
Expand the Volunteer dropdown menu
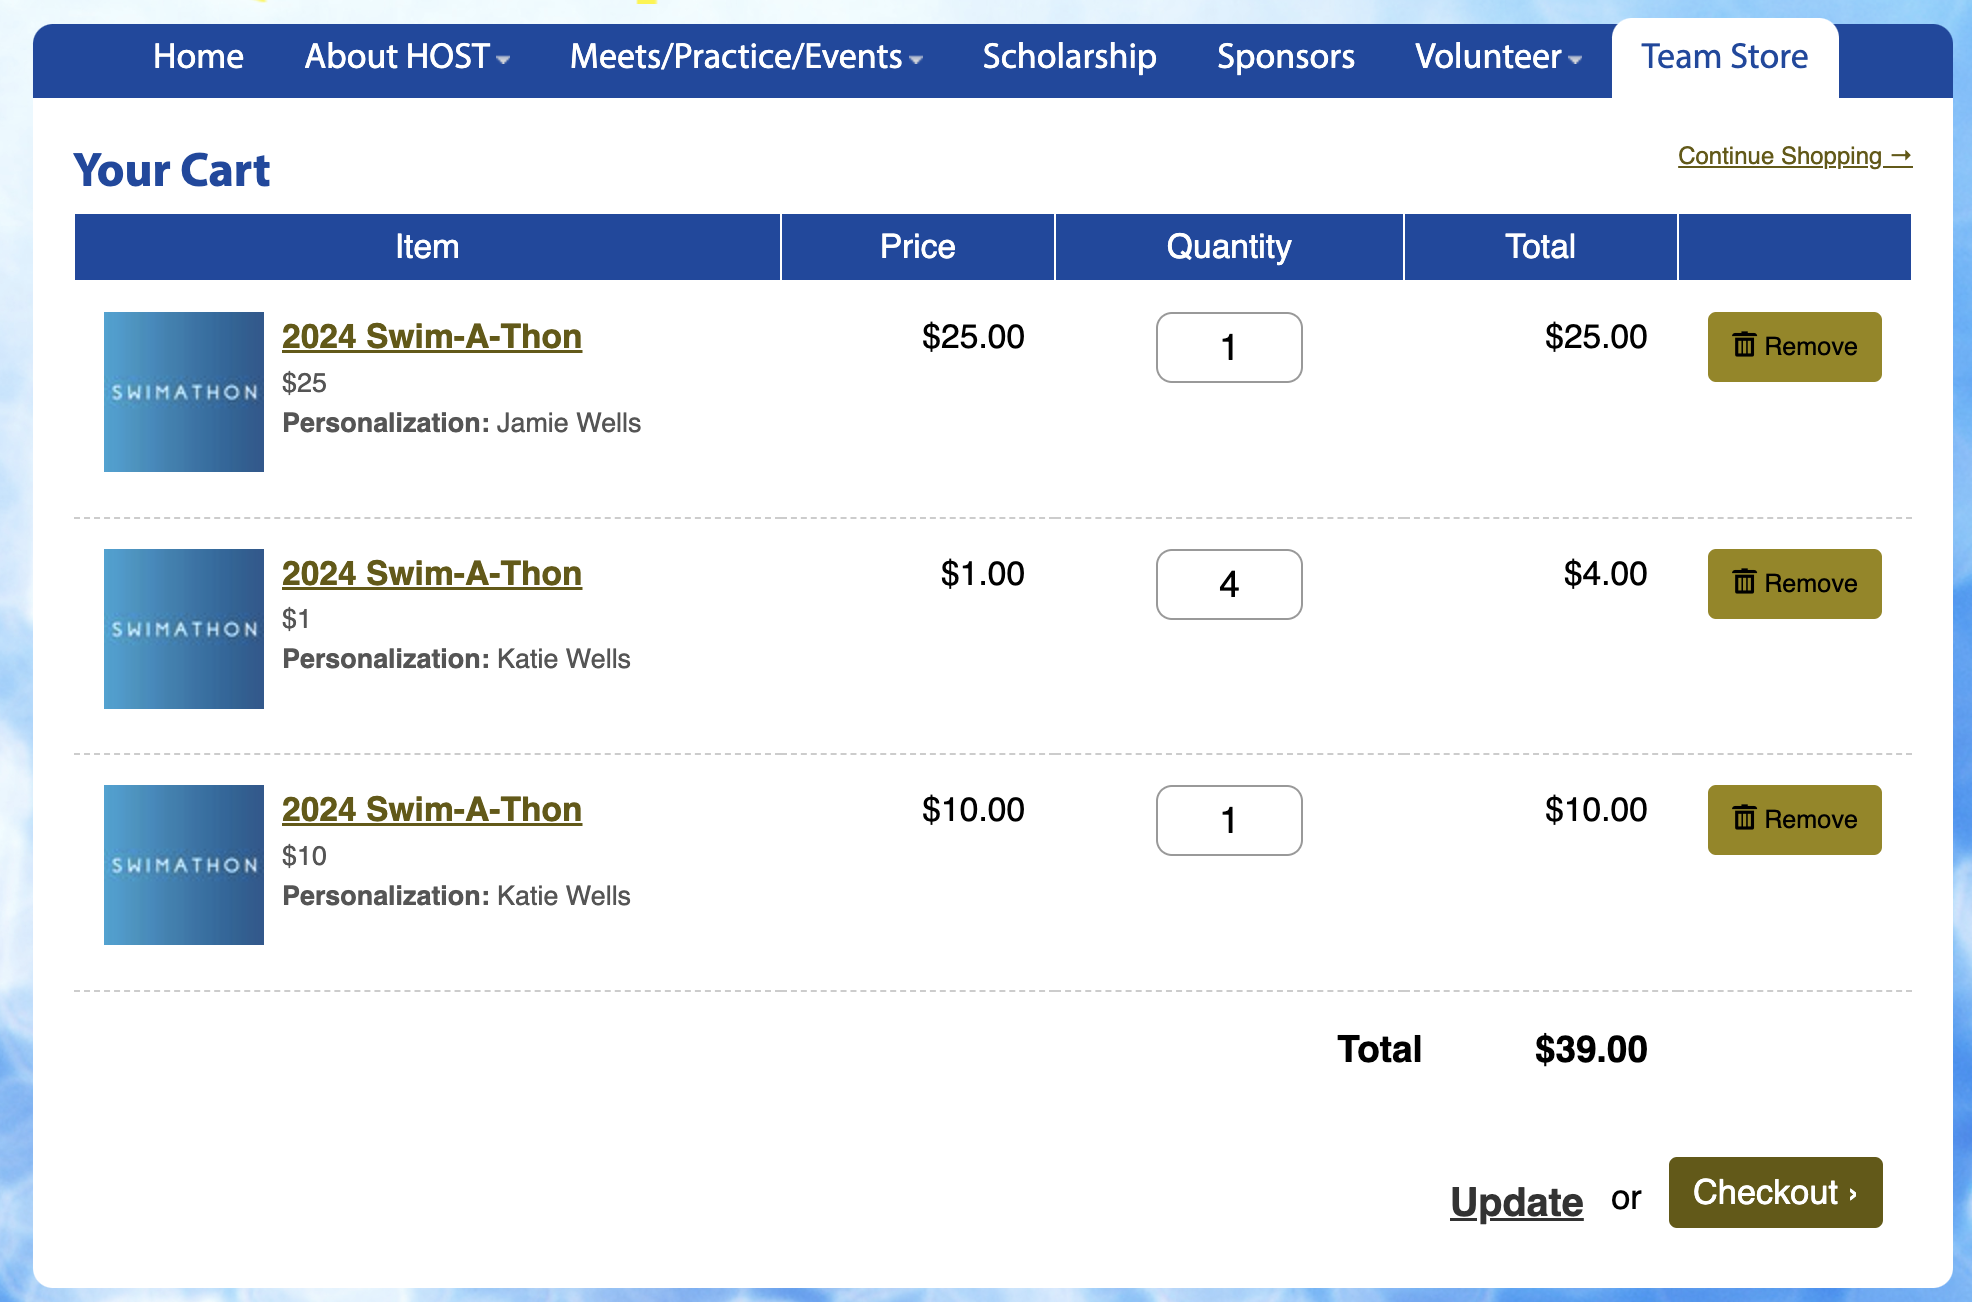point(1498,57)
